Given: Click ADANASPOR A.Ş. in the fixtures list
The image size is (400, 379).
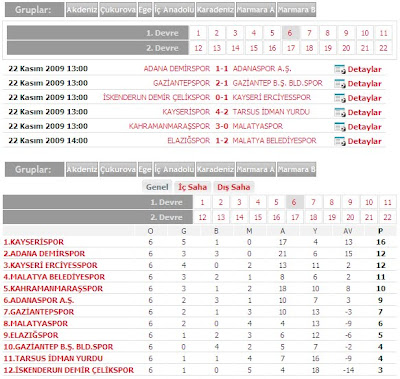Looking at the screenshot, I should (x=262, y=69).
